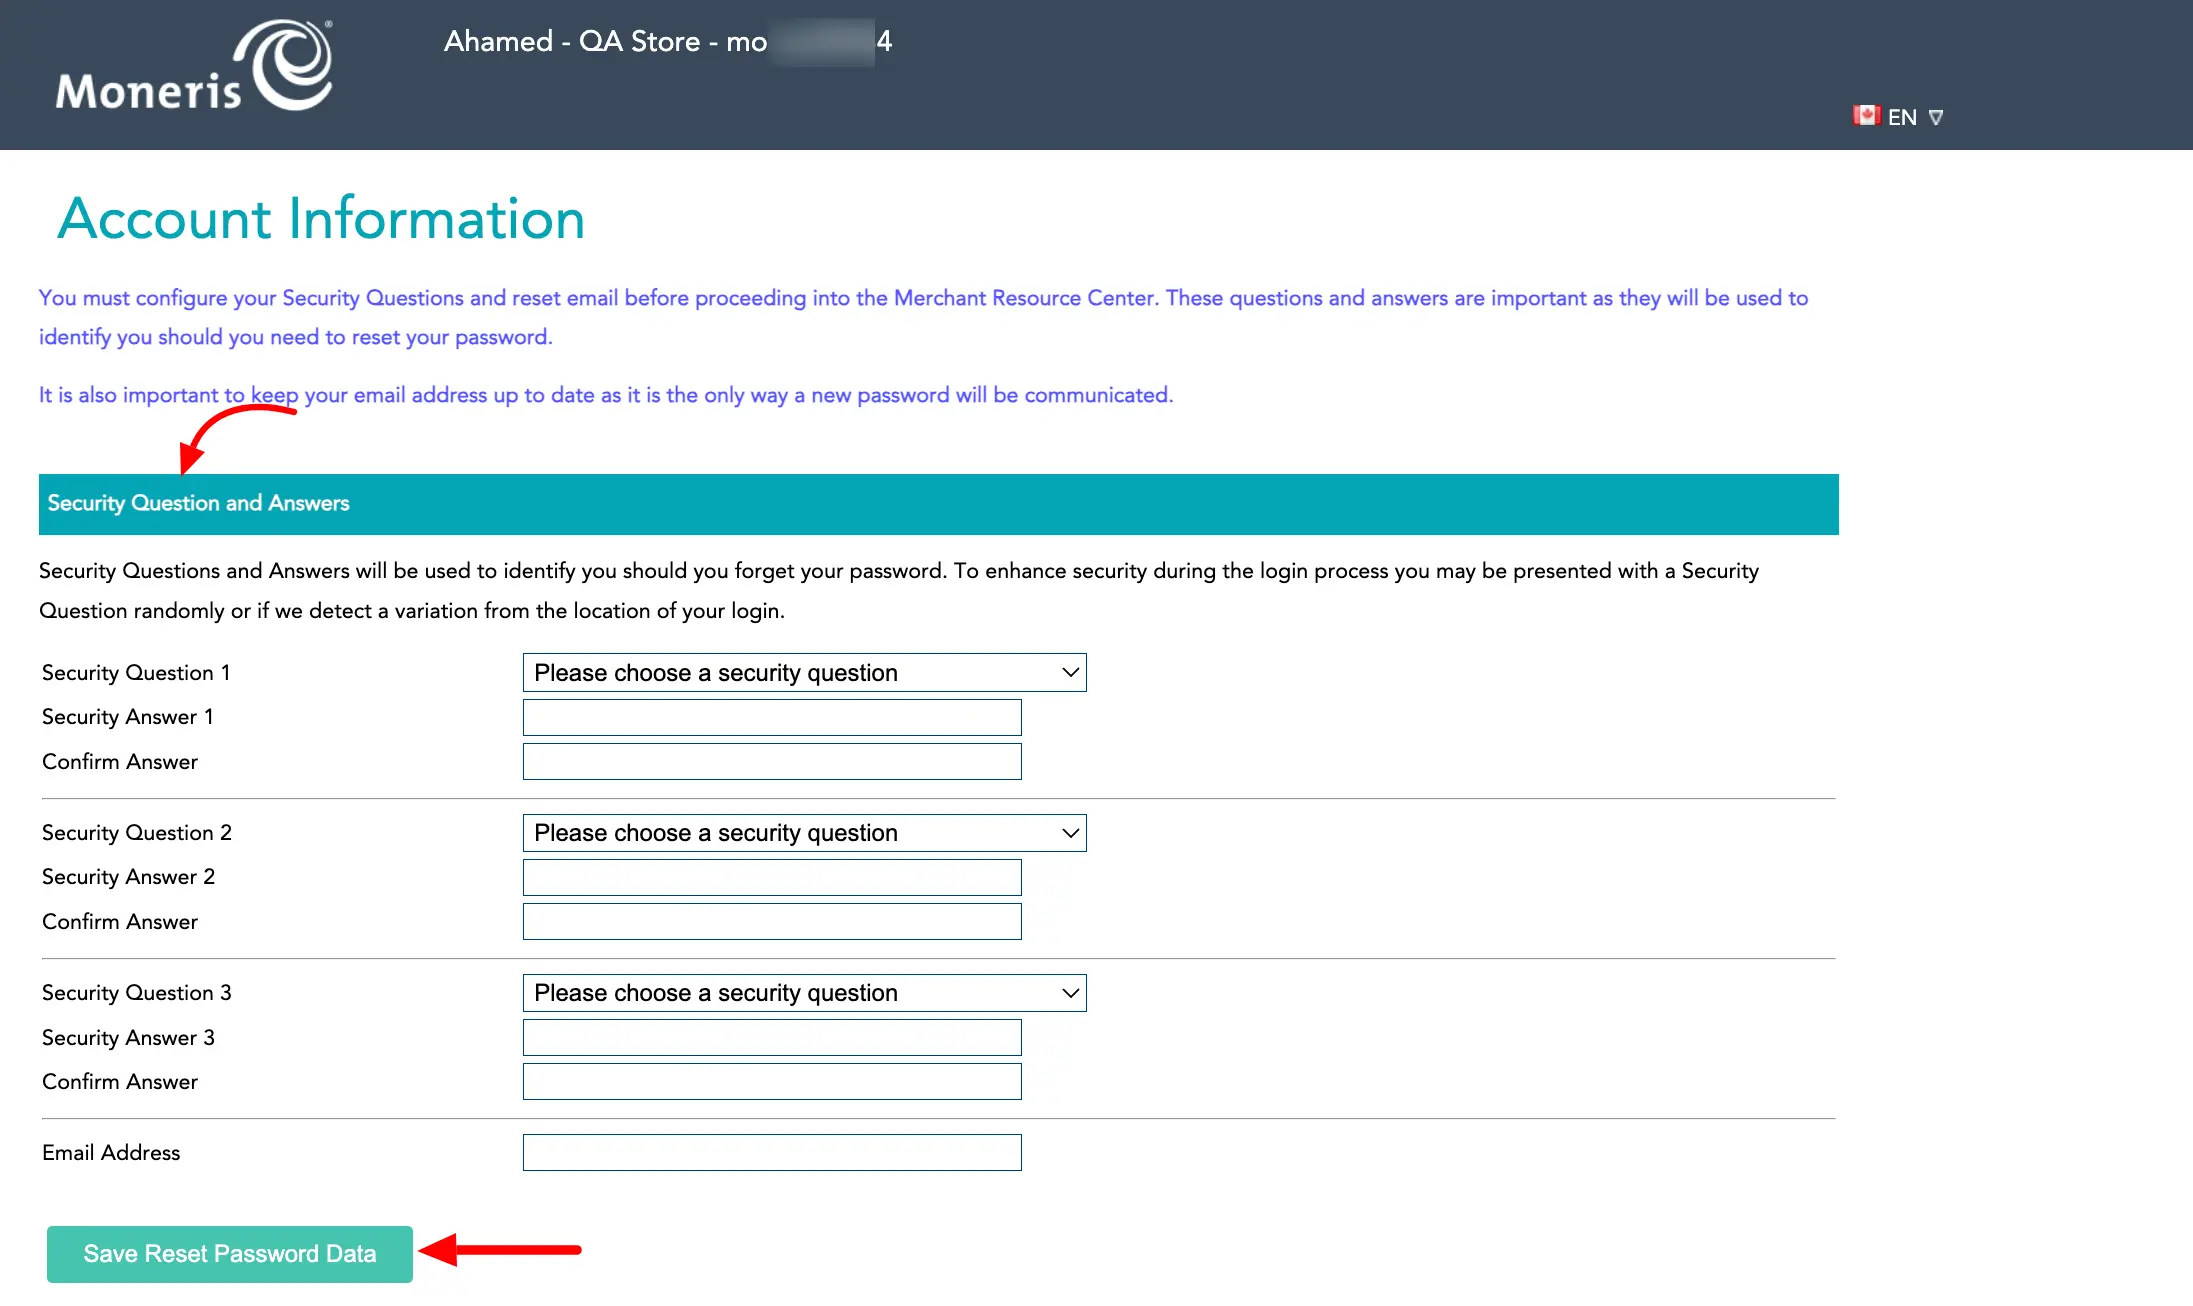Viewport: 2193px width, 1306px height.
Task: Click the triangle arrow next to EN
Action: pos(1938,117)
